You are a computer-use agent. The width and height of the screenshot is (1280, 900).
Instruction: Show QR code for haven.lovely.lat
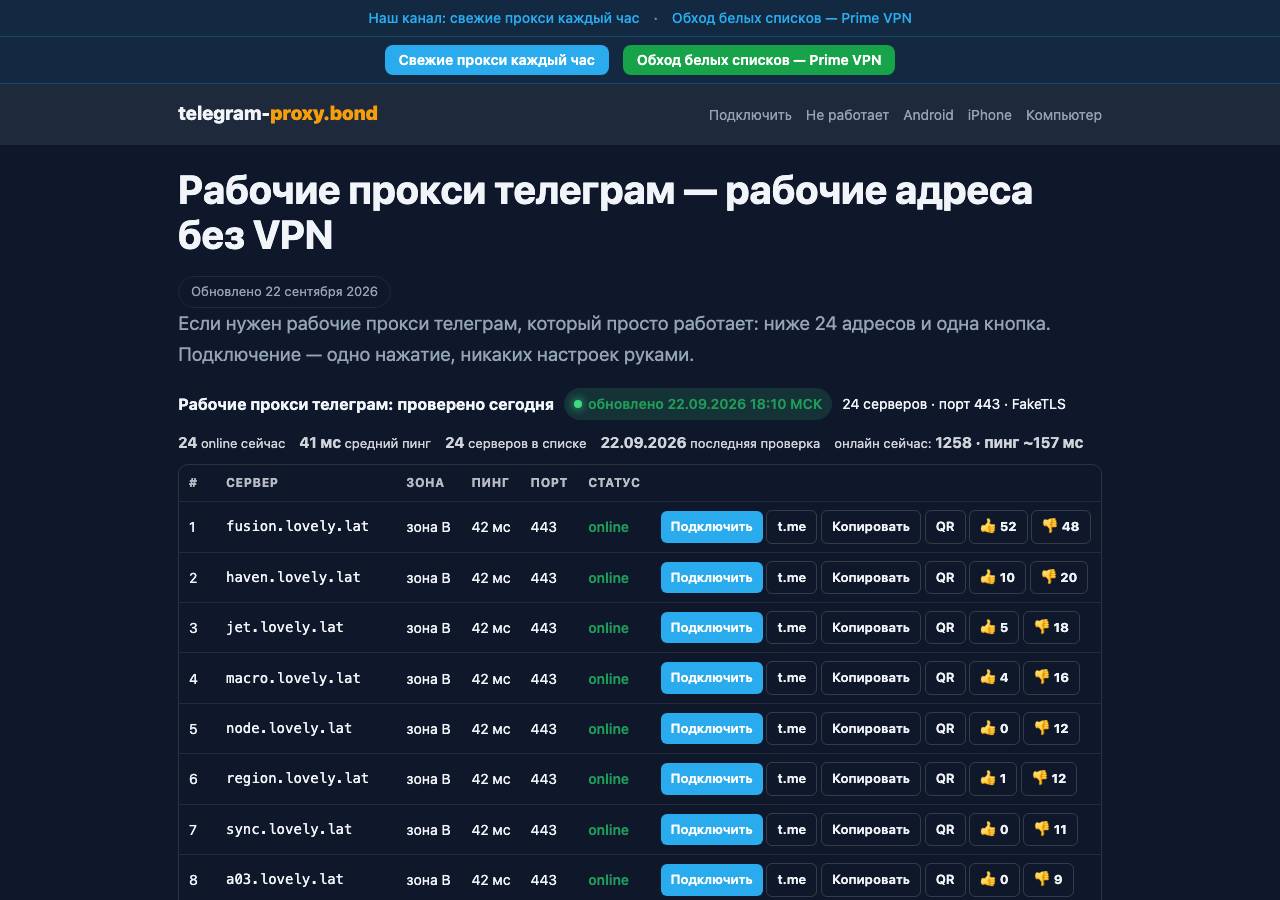tap(945, 577)
